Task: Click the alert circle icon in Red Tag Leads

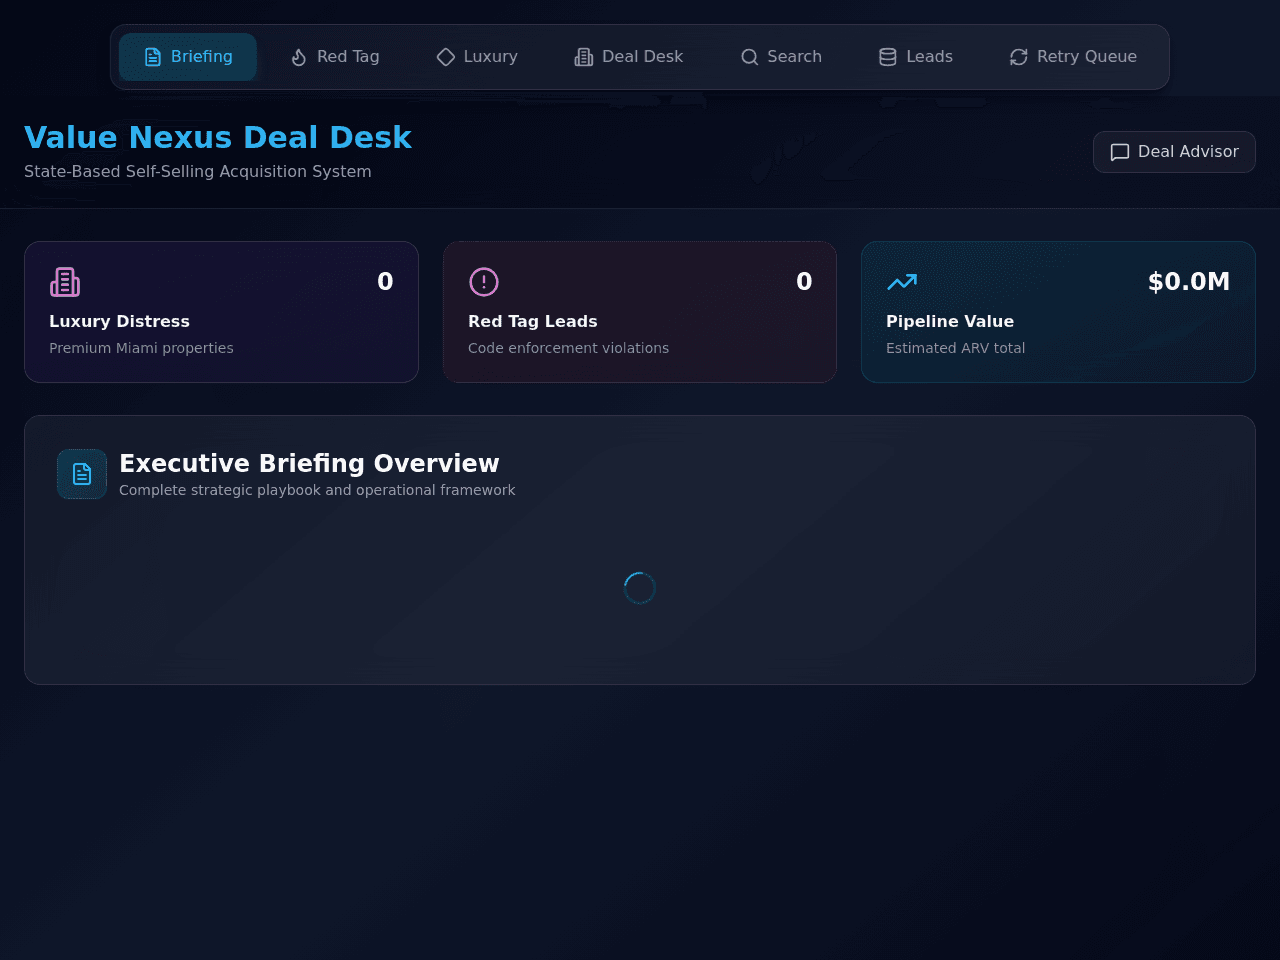Action: pyautogui.click(x=484, y=282)
